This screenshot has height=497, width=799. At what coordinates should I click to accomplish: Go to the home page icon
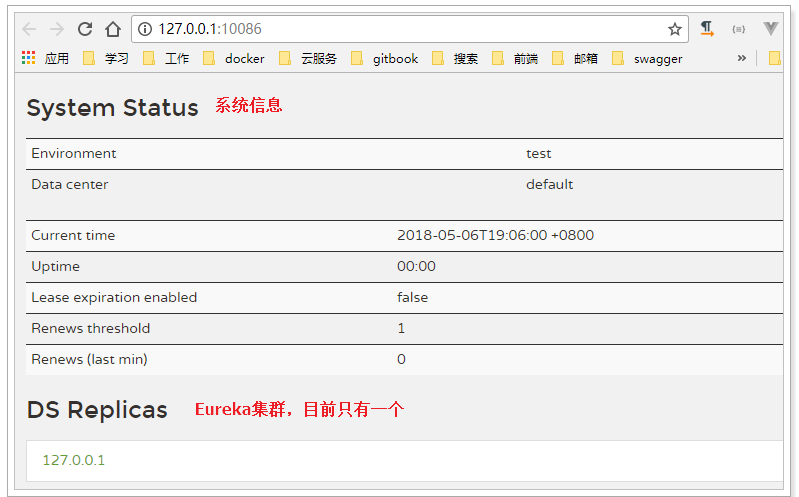113,29
